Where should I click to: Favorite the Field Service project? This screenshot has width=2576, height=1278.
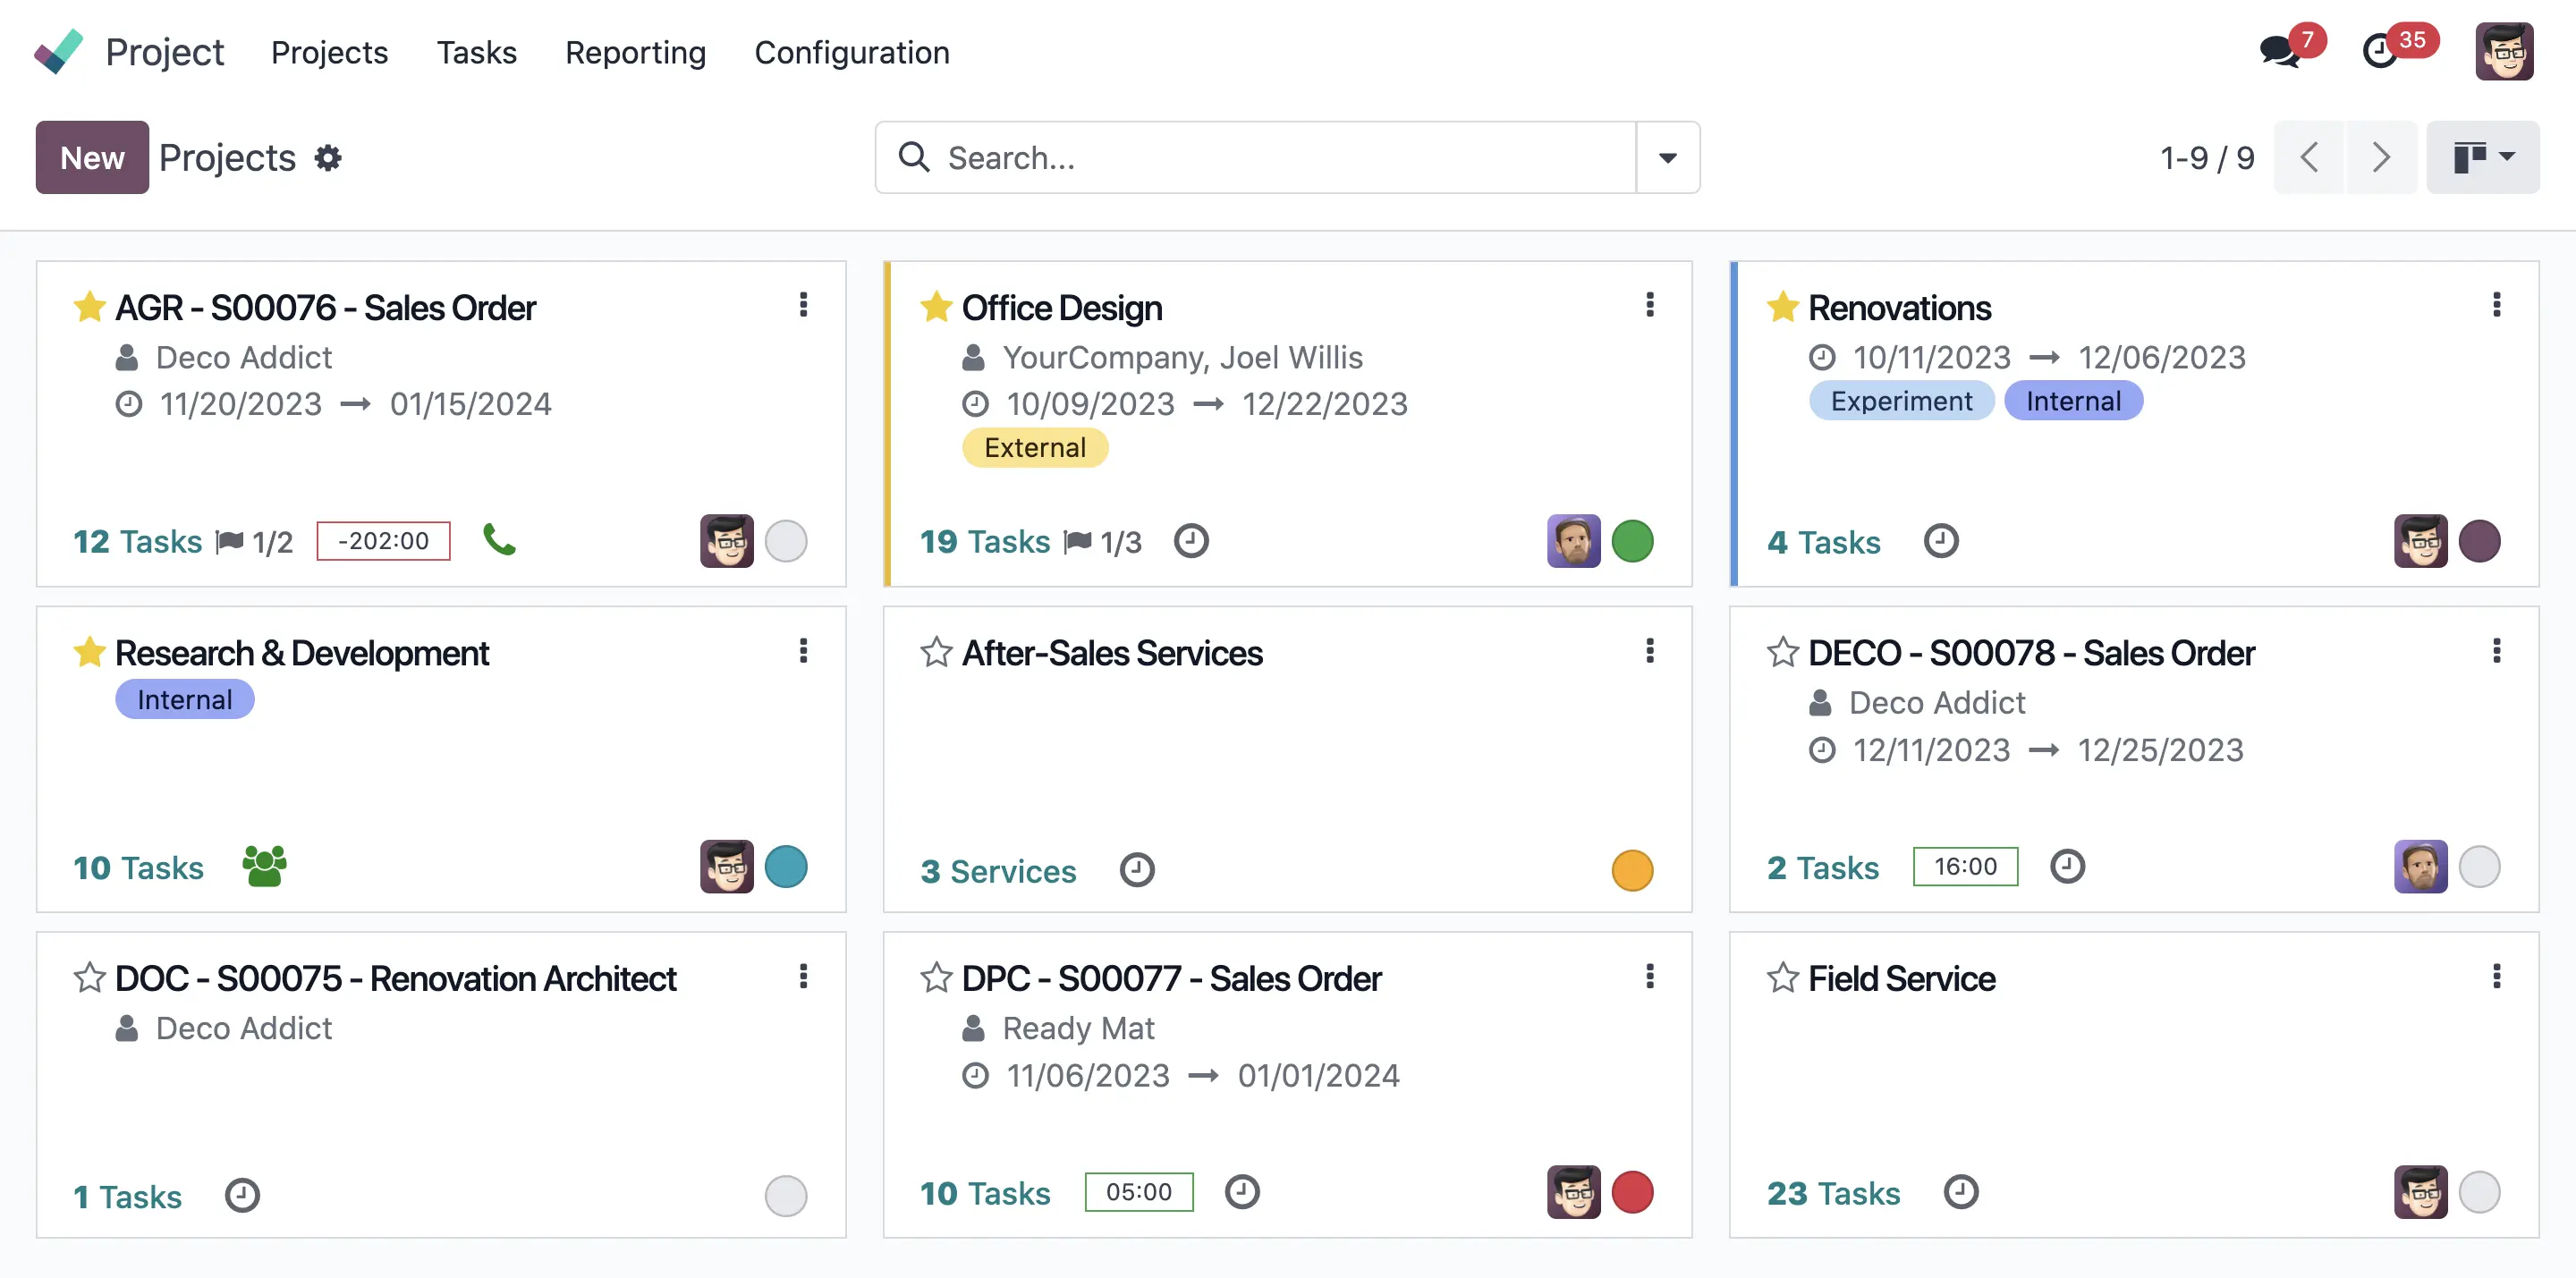(1783, 977)
